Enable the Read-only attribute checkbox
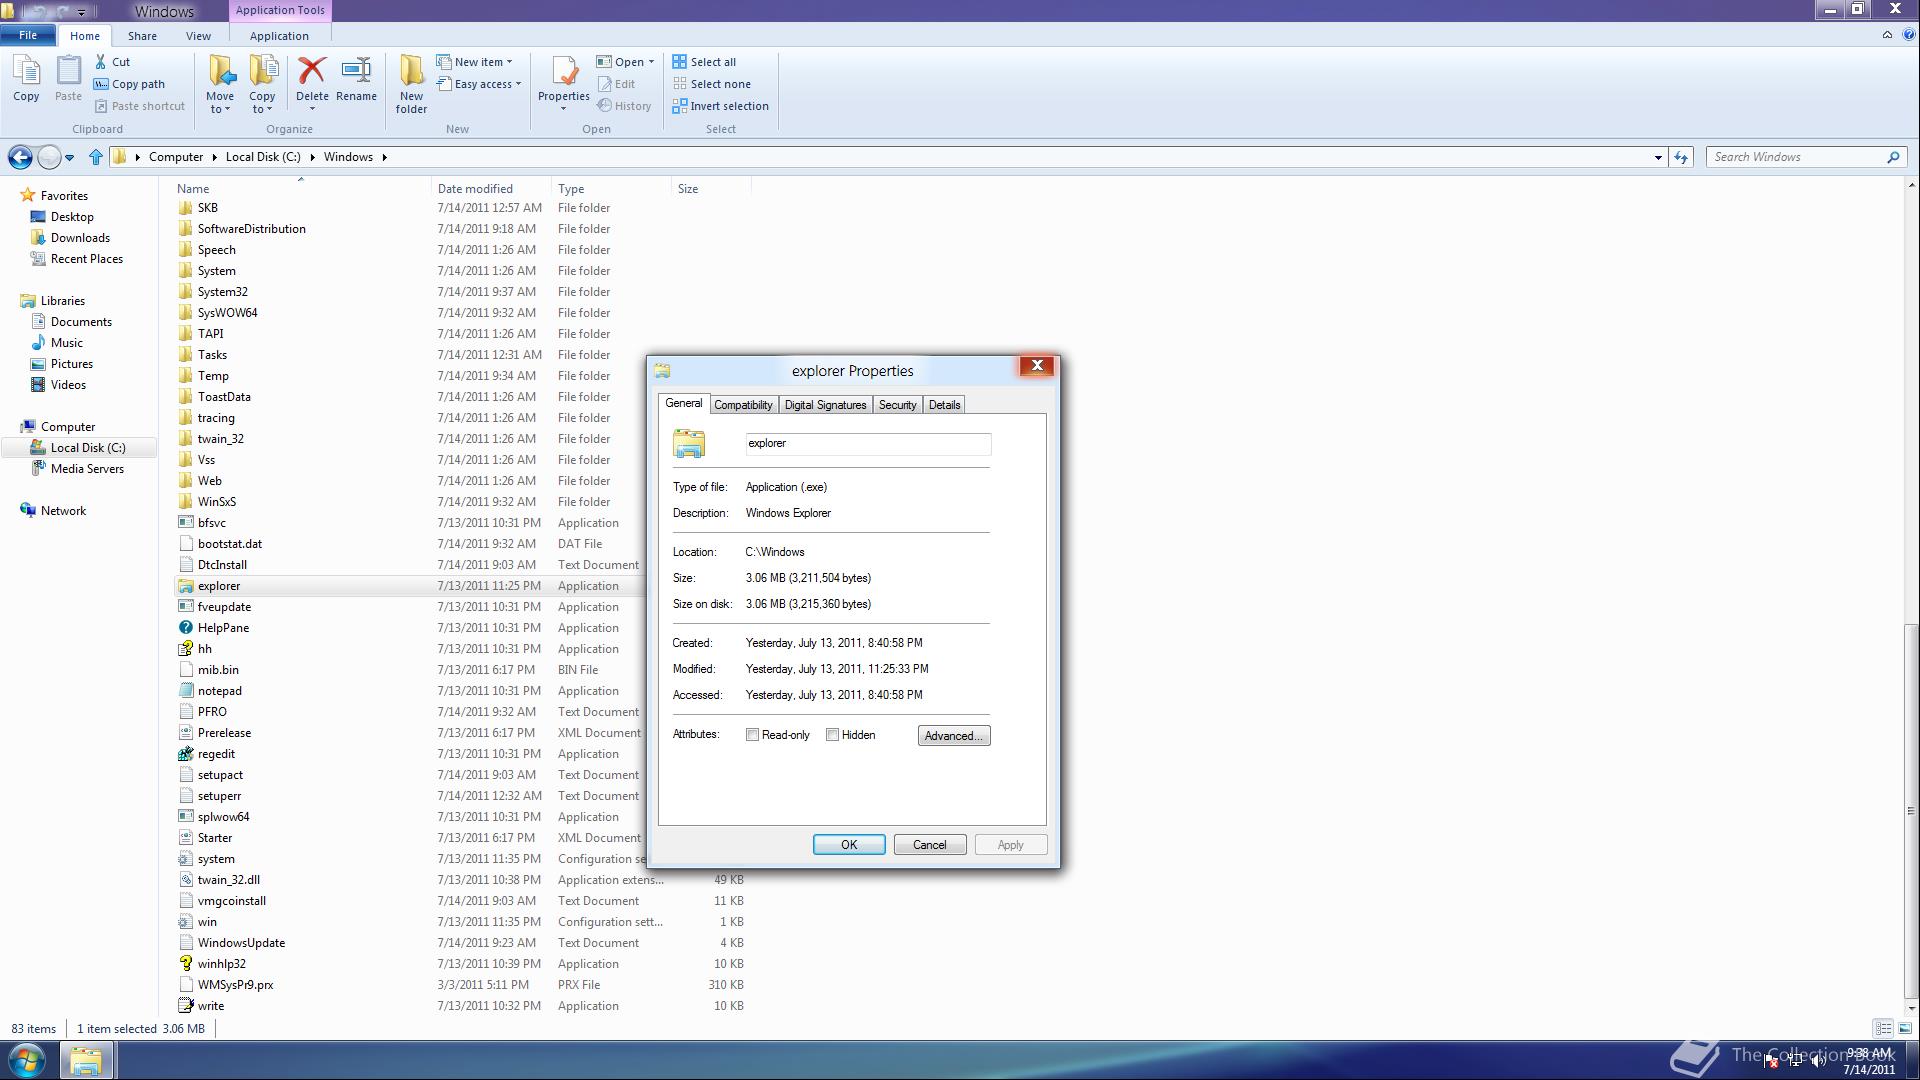 (752, 734)
